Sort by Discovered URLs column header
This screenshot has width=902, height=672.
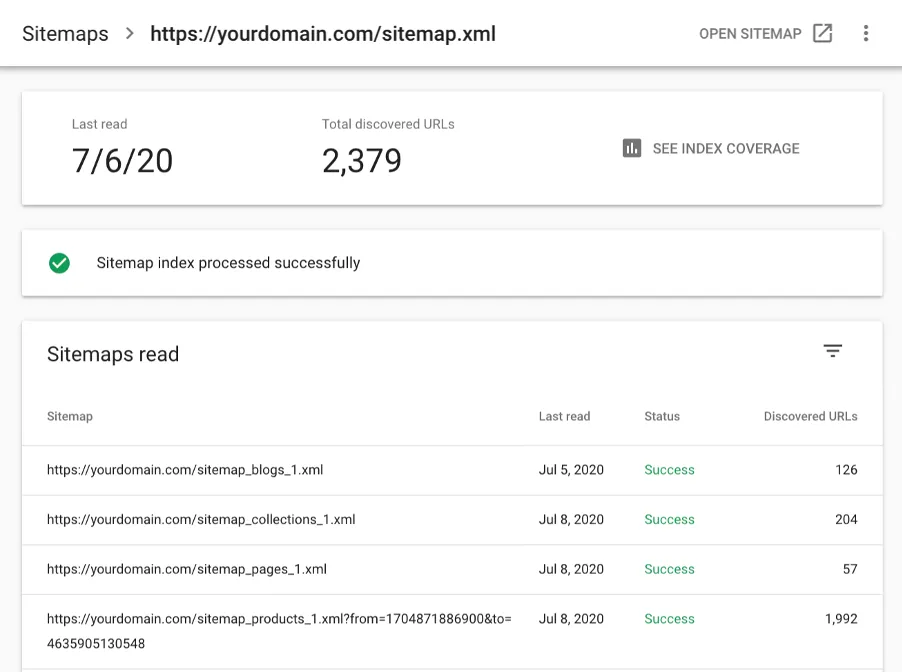[x=810, y=417]
